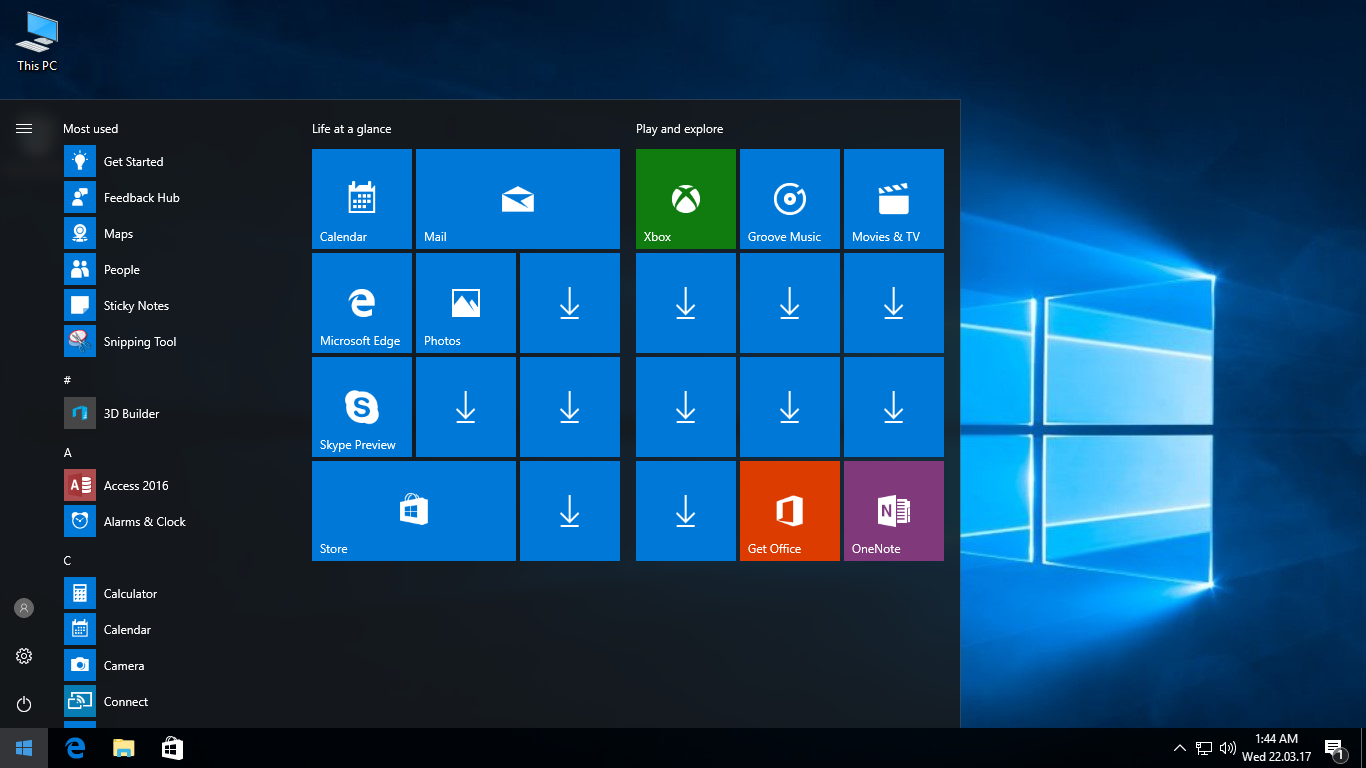The height and width of the screenshot is (768, 1366).
Task: Open the Store icon on the taskbar
Action: [x=172, y=748]
